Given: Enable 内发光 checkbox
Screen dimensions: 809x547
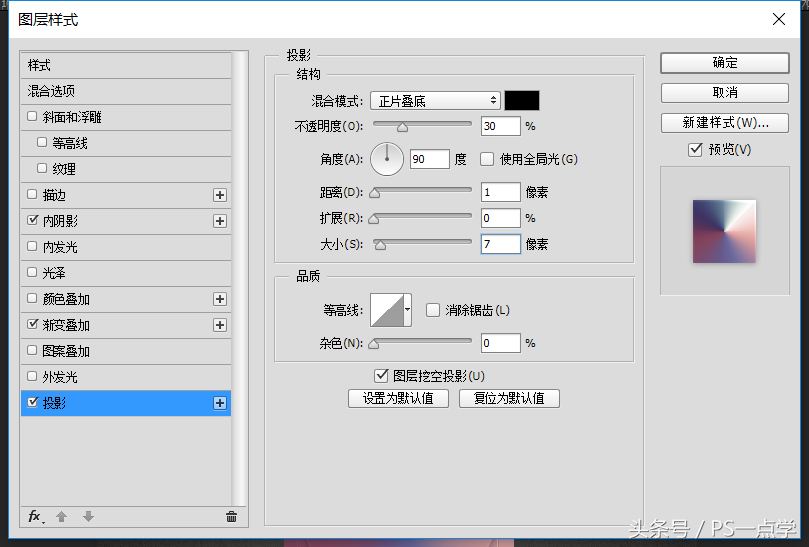Looking at the screenshot, I should 32,246.
